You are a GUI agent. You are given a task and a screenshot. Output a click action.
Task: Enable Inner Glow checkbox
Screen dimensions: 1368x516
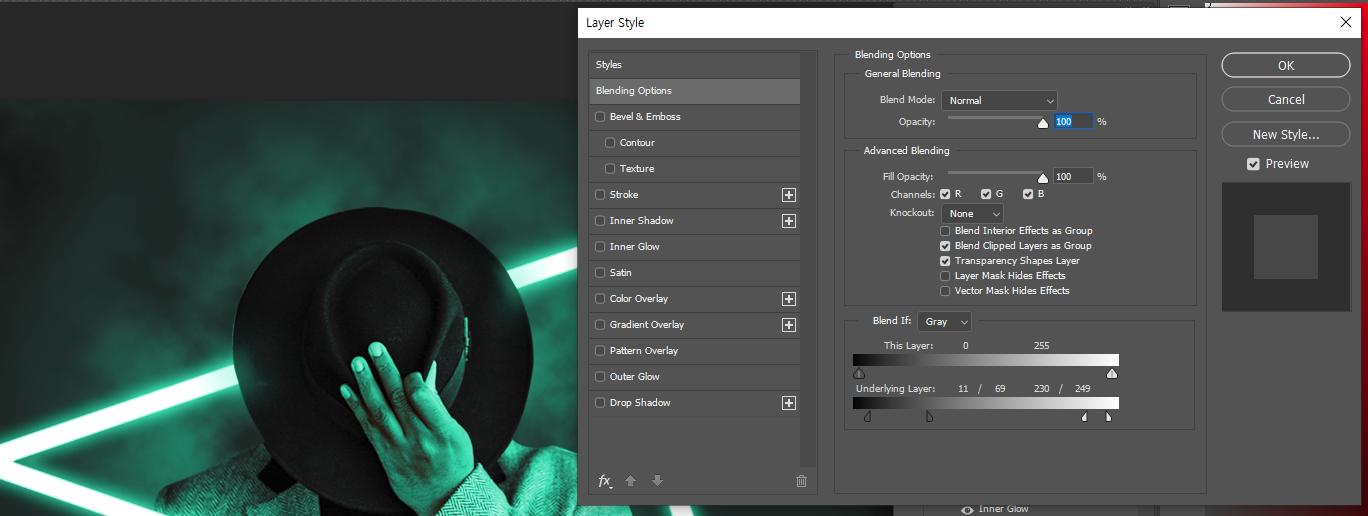pos(600,247)
